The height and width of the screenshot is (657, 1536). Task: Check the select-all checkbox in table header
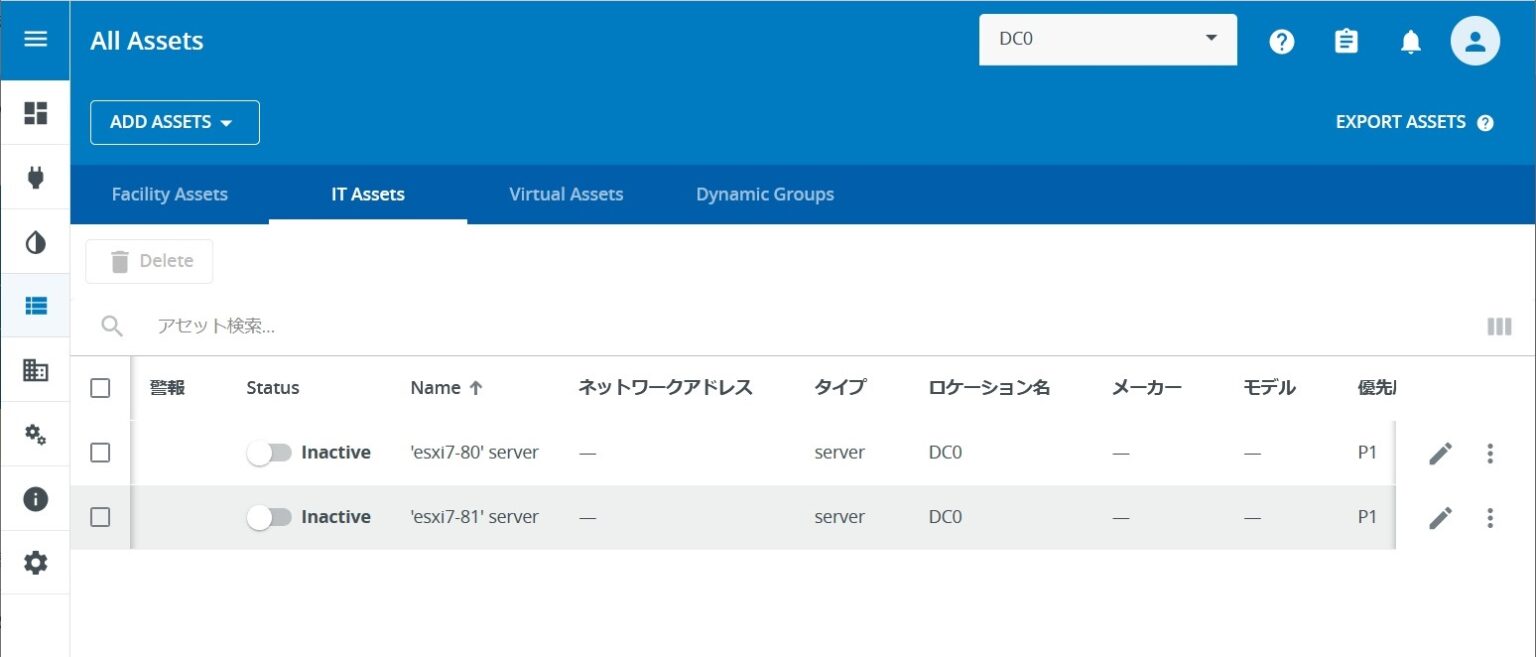(100, 388)
